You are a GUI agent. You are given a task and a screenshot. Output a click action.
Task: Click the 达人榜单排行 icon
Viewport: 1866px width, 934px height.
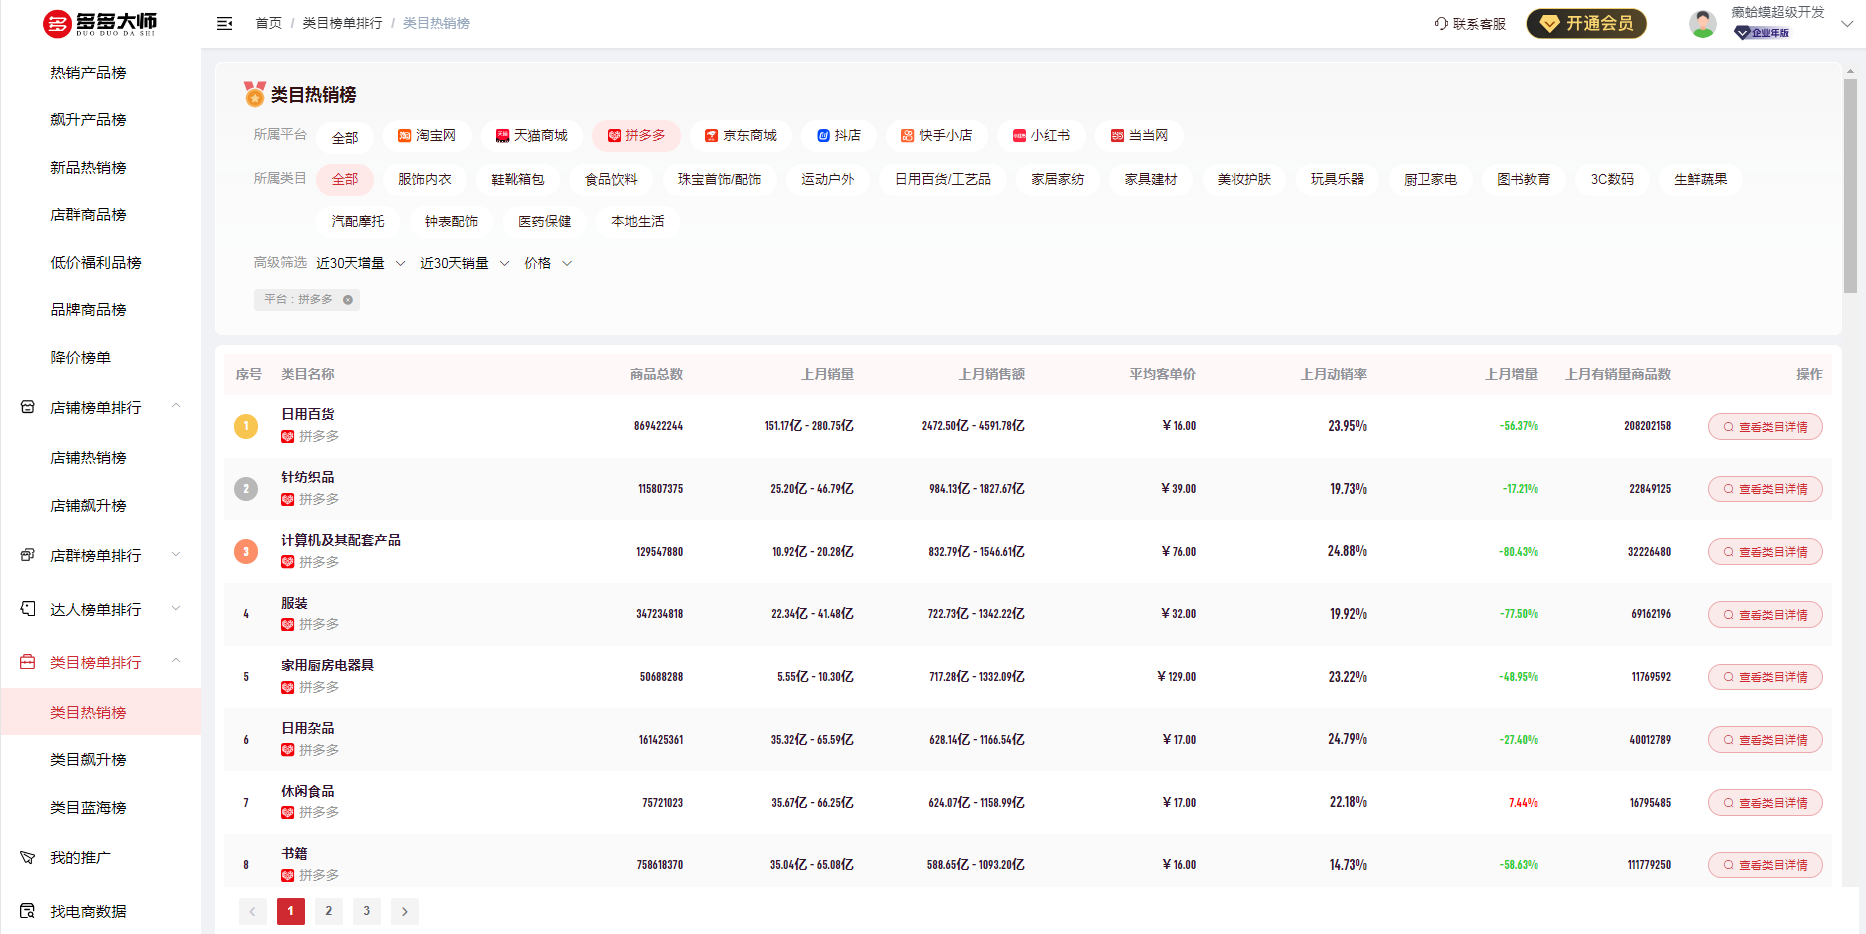(x=28, y=609)
